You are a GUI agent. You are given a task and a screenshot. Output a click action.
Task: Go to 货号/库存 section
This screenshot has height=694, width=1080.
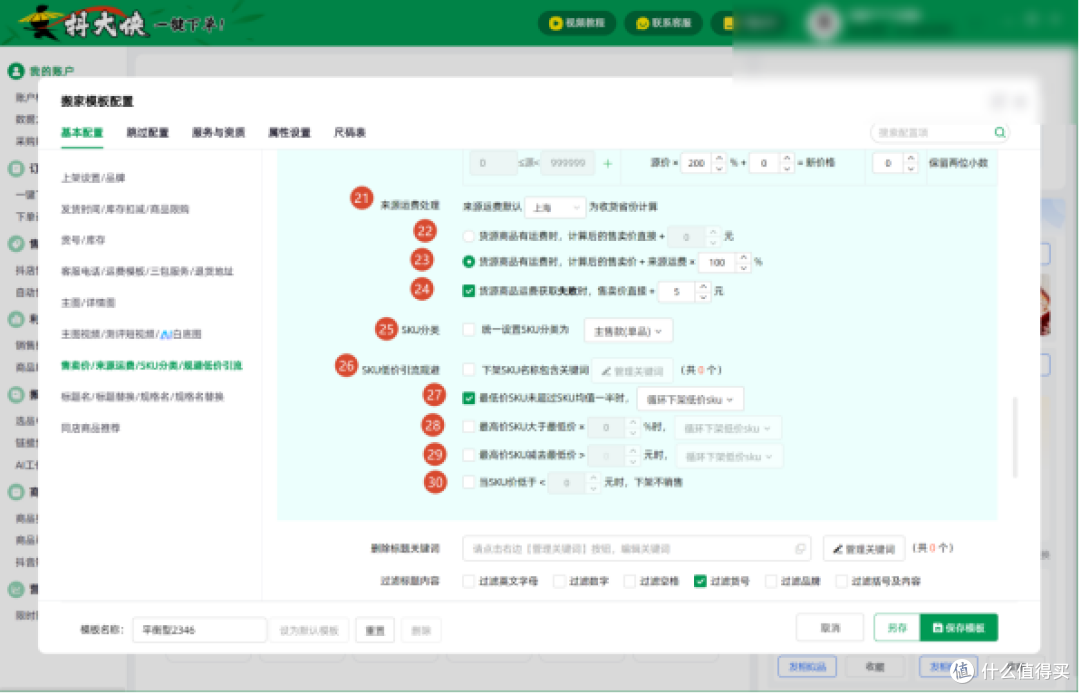[x=83, y=240]
